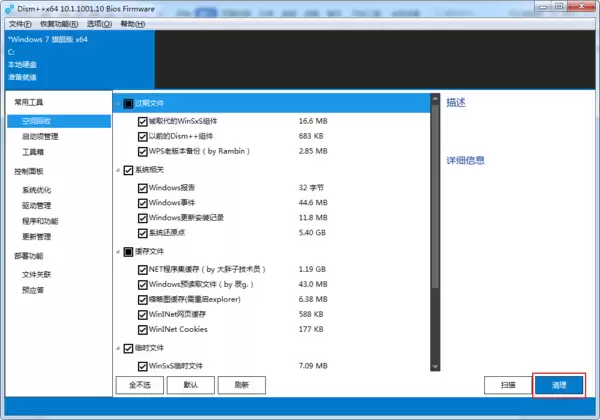Open 驱动管理 in the sidebar

pos(36,206)
